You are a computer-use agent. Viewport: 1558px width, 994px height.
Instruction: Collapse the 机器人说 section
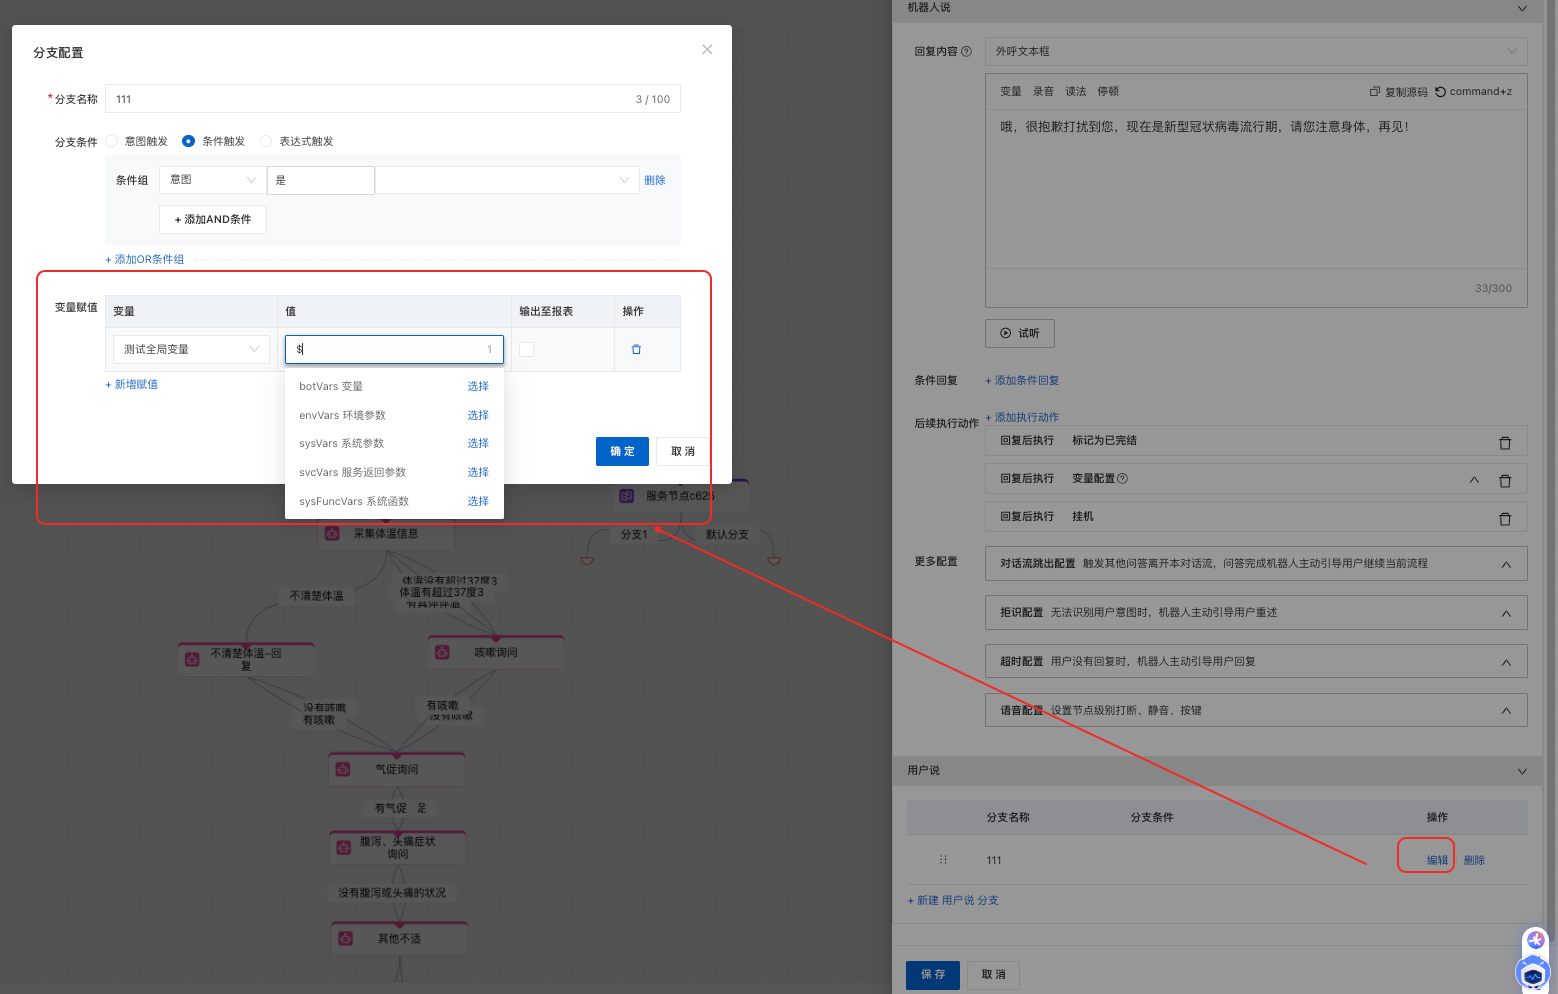[x=1522, y=9]
